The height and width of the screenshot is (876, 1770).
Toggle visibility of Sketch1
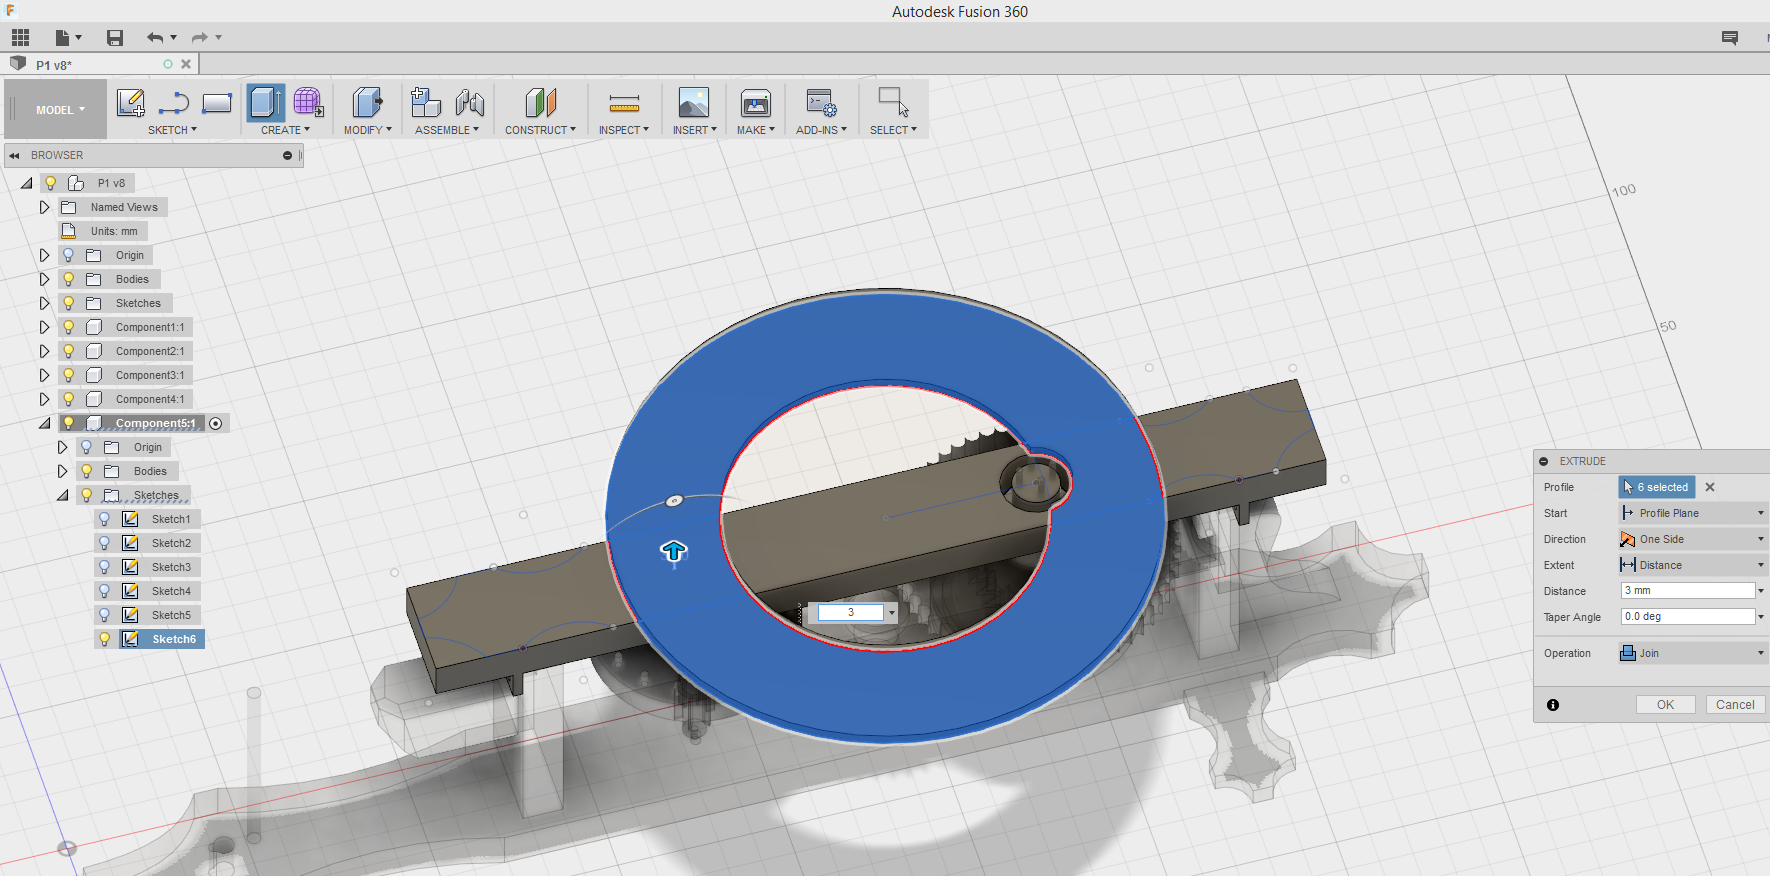tap(105, 519)
